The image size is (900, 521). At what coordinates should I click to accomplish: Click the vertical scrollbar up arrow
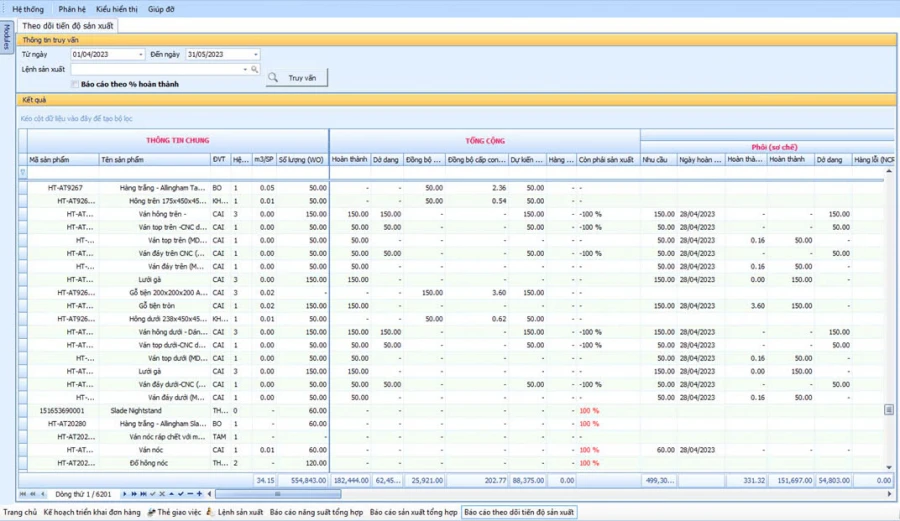click(x=889, y=172)
